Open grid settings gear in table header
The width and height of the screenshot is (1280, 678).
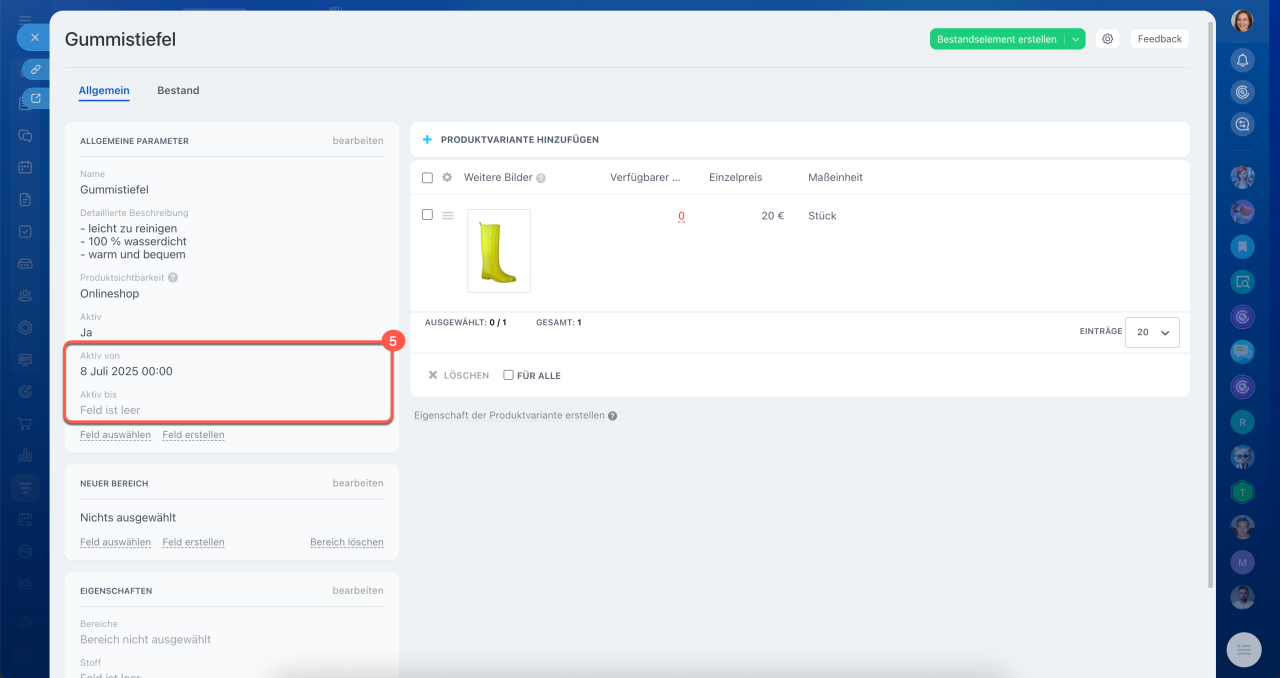(447, 178)
